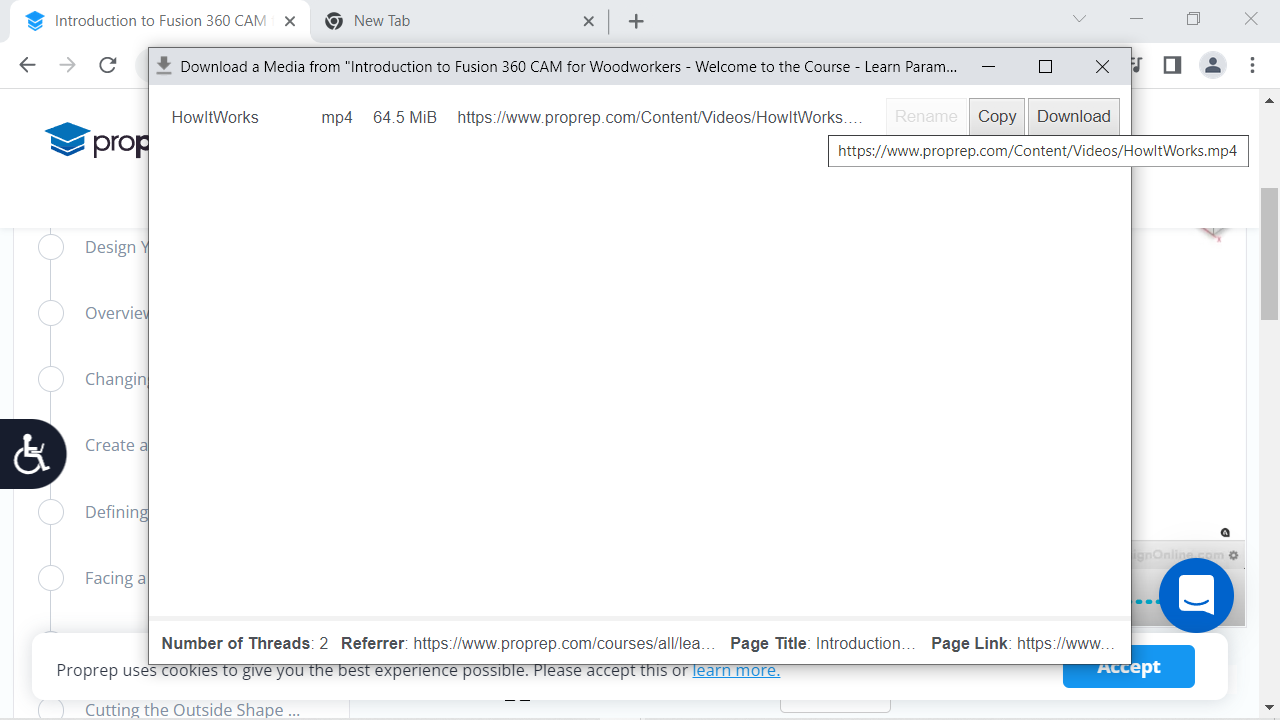Viewport: 1280px width, 720px height.
Task: Open the Chrome side panel icon
Action: (1172, 65)
